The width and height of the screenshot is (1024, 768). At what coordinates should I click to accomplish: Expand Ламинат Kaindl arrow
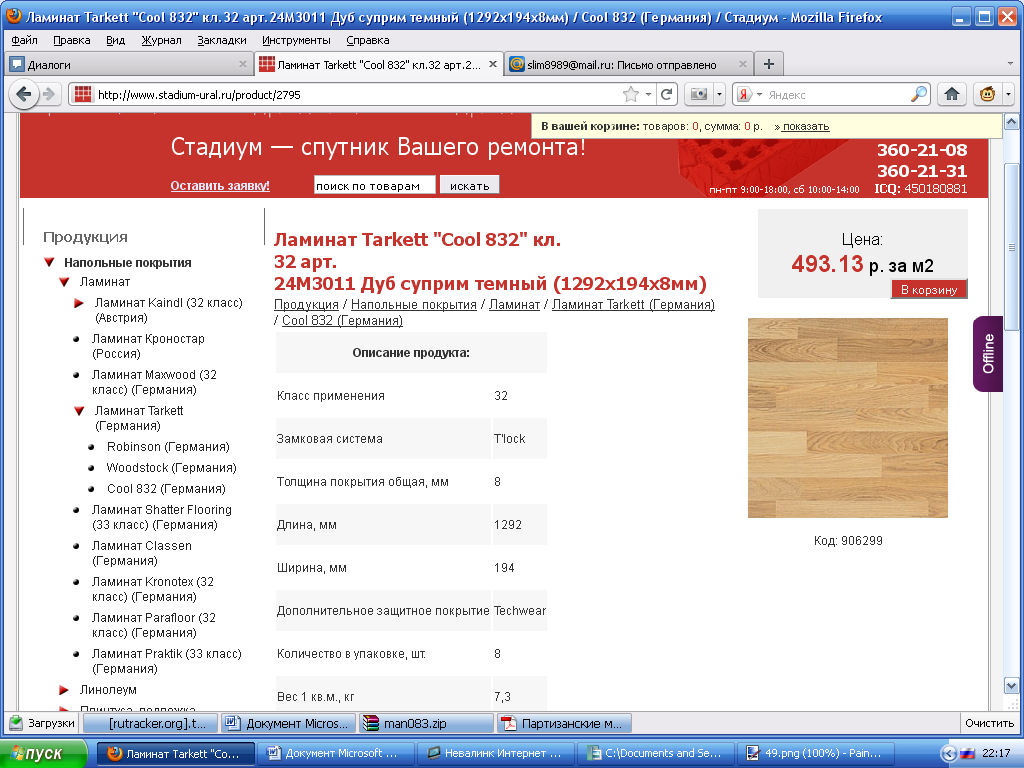pyautogui.click(x=79, y=303)
